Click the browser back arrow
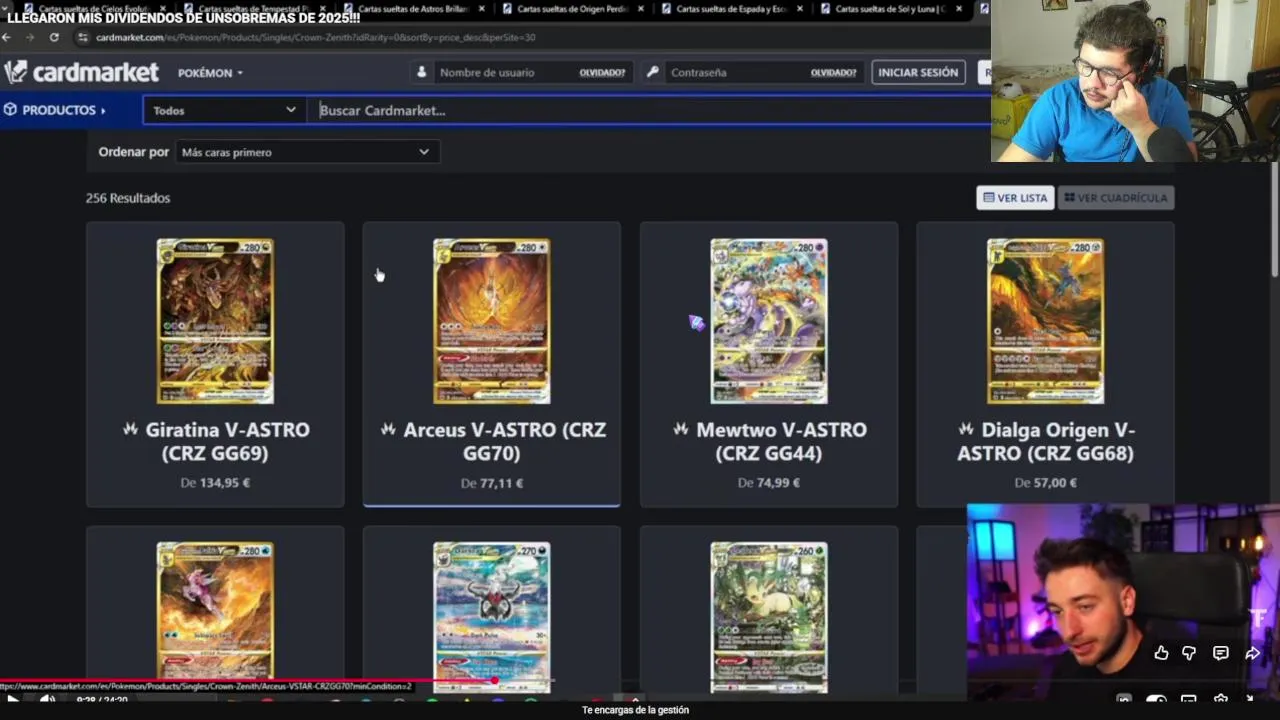 tap(7, 37)
